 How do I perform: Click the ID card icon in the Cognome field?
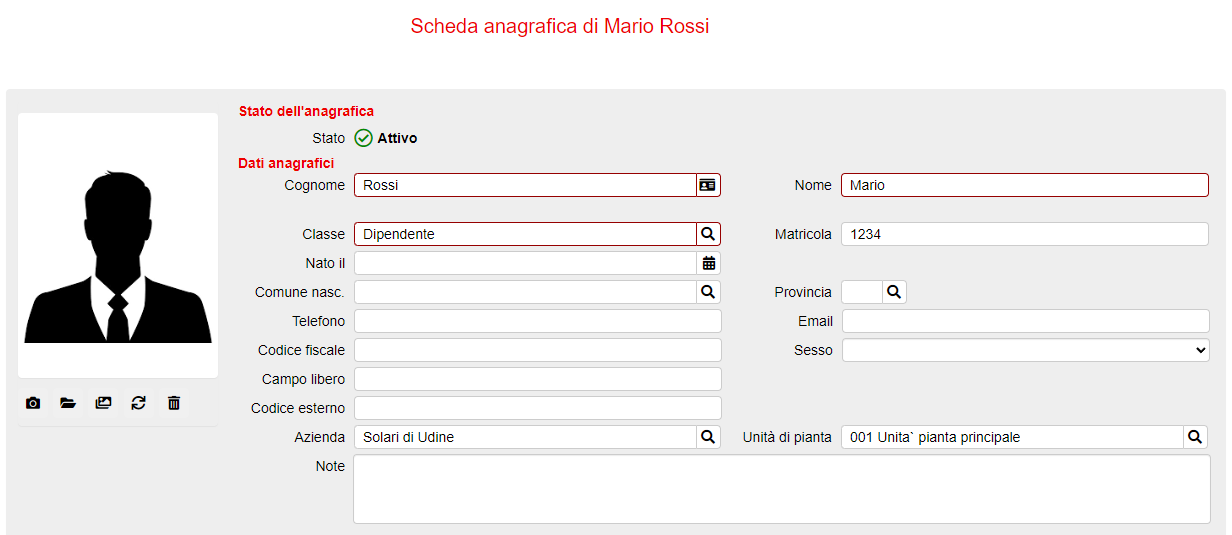point(708,185)
